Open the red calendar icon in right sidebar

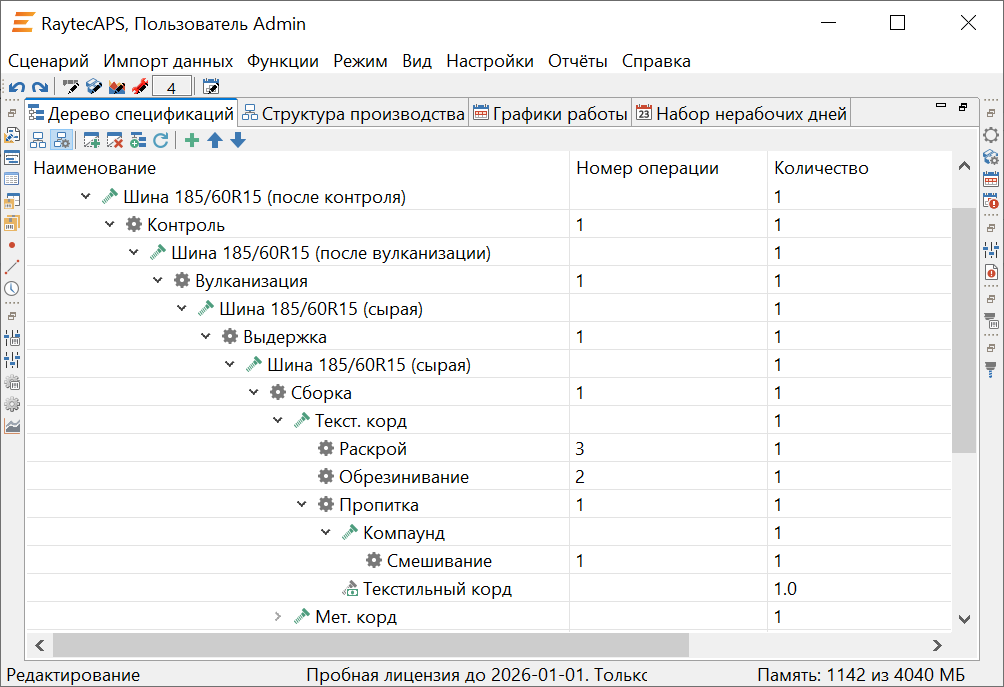[991, 179]
